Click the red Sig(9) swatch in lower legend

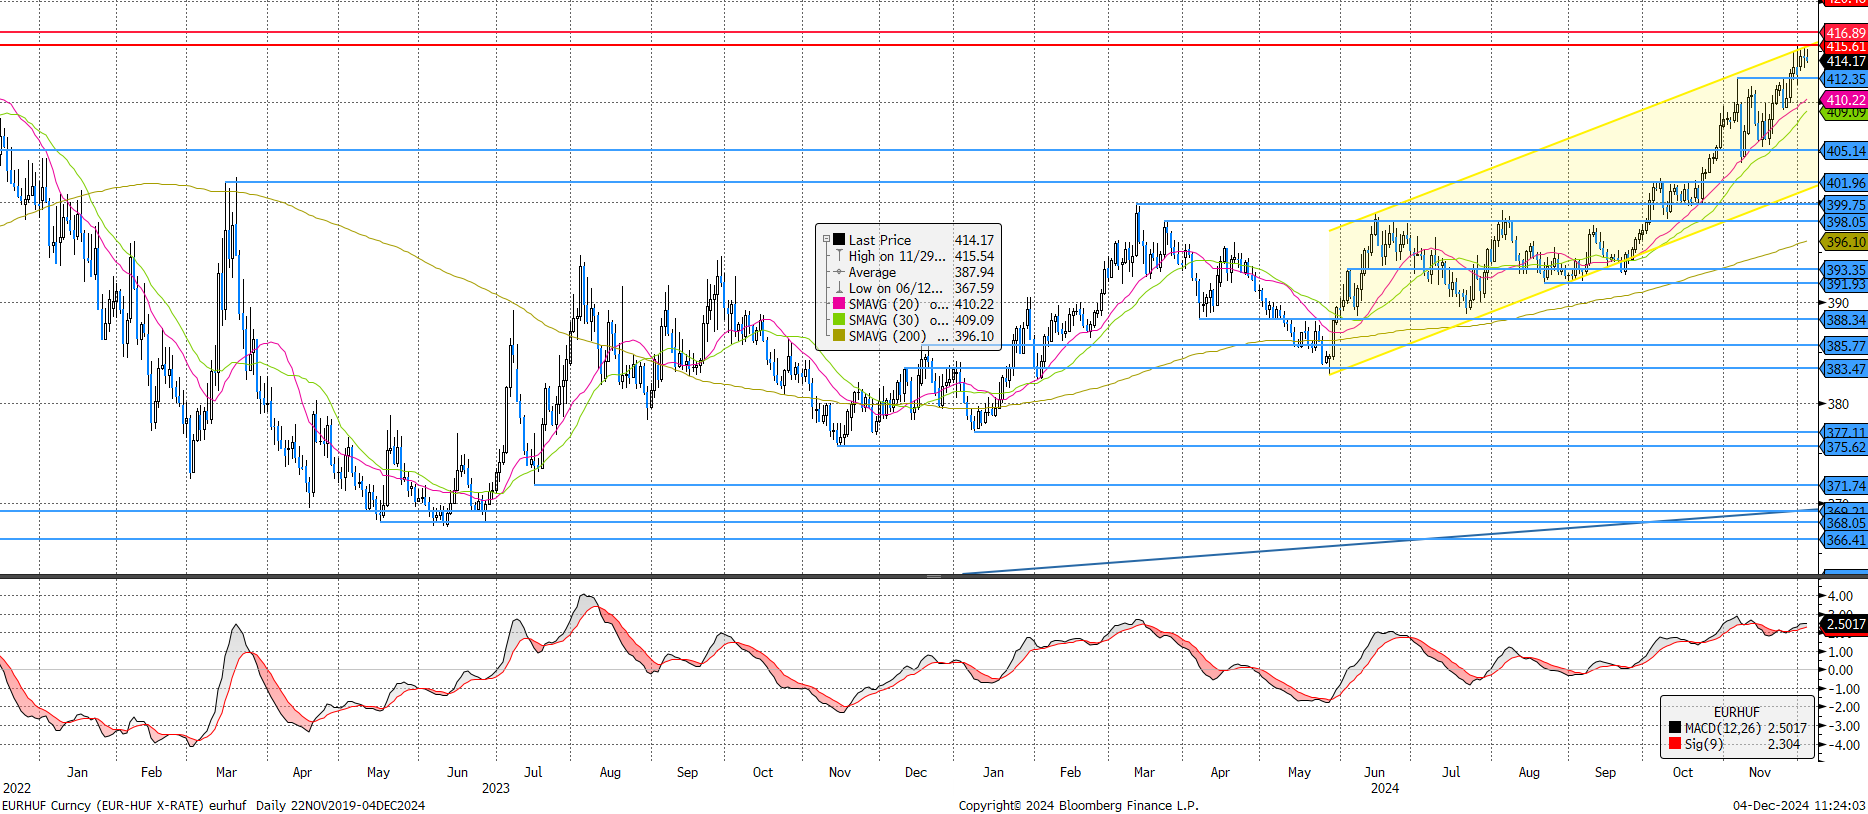coord(1675,744)
